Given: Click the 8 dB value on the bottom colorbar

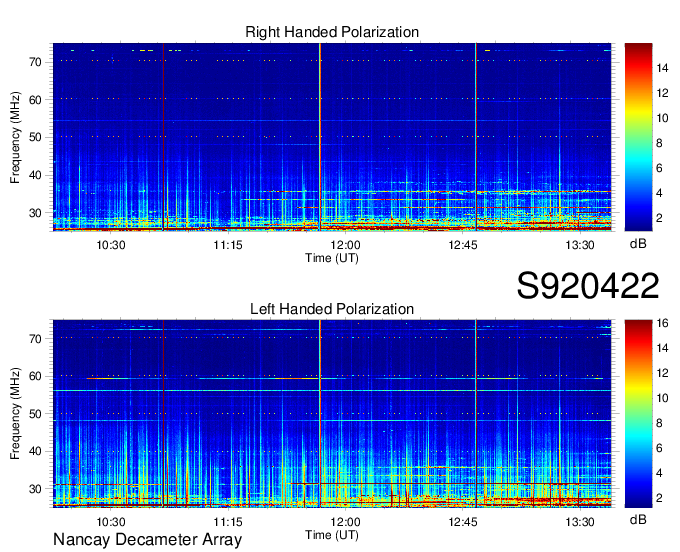Looking at the screenshot, I should coord(659,423).
